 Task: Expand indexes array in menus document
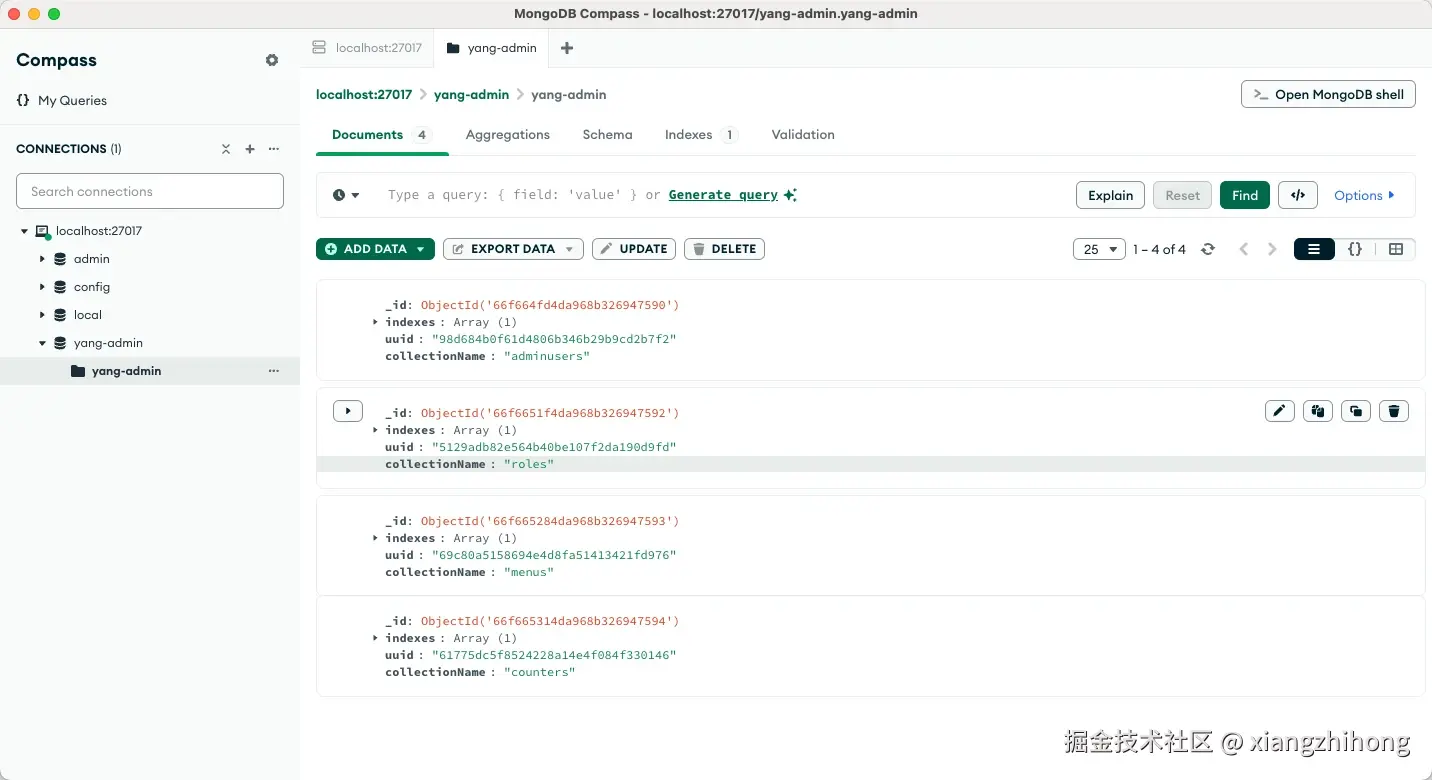click(375, 538)
